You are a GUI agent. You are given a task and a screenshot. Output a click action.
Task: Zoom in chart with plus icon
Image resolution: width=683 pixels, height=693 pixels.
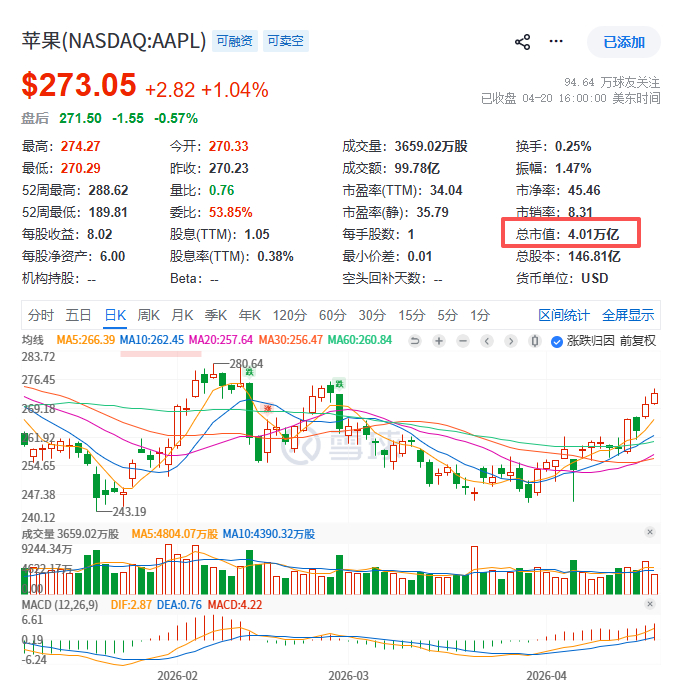pyautogui.click(x=439, y=341)
